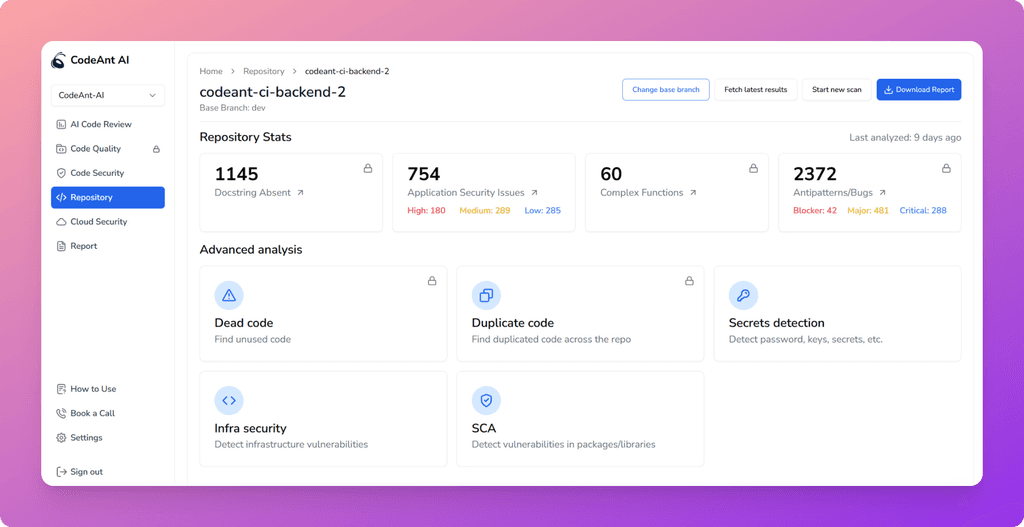This screenshot has height=527, width=1024.
Task: Open Report in sidebar
Action: click(108, 246)
